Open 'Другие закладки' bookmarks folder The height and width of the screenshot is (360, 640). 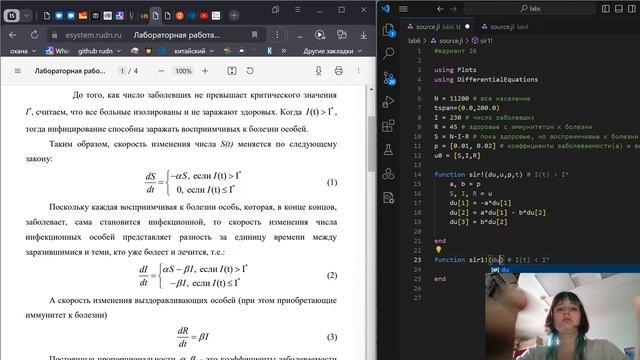[x=332, y=51]
